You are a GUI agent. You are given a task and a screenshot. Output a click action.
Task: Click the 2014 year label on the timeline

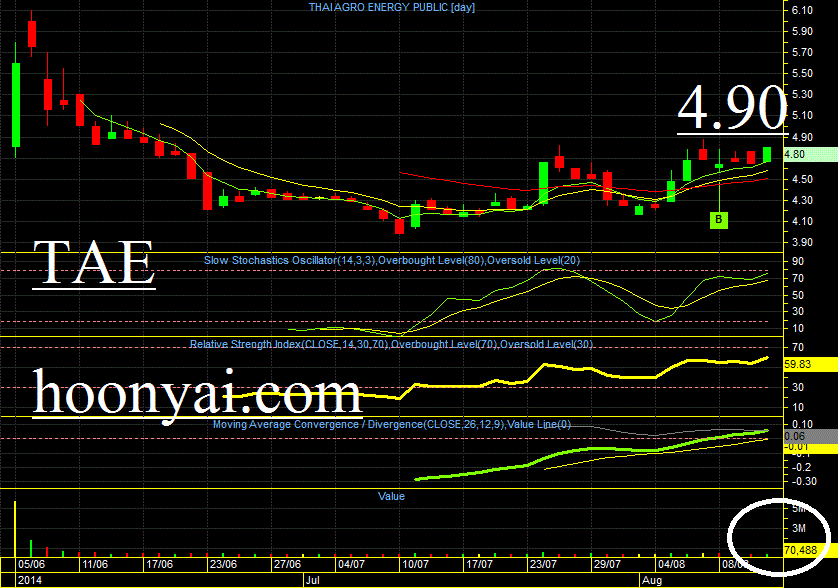tap(29, 580)
